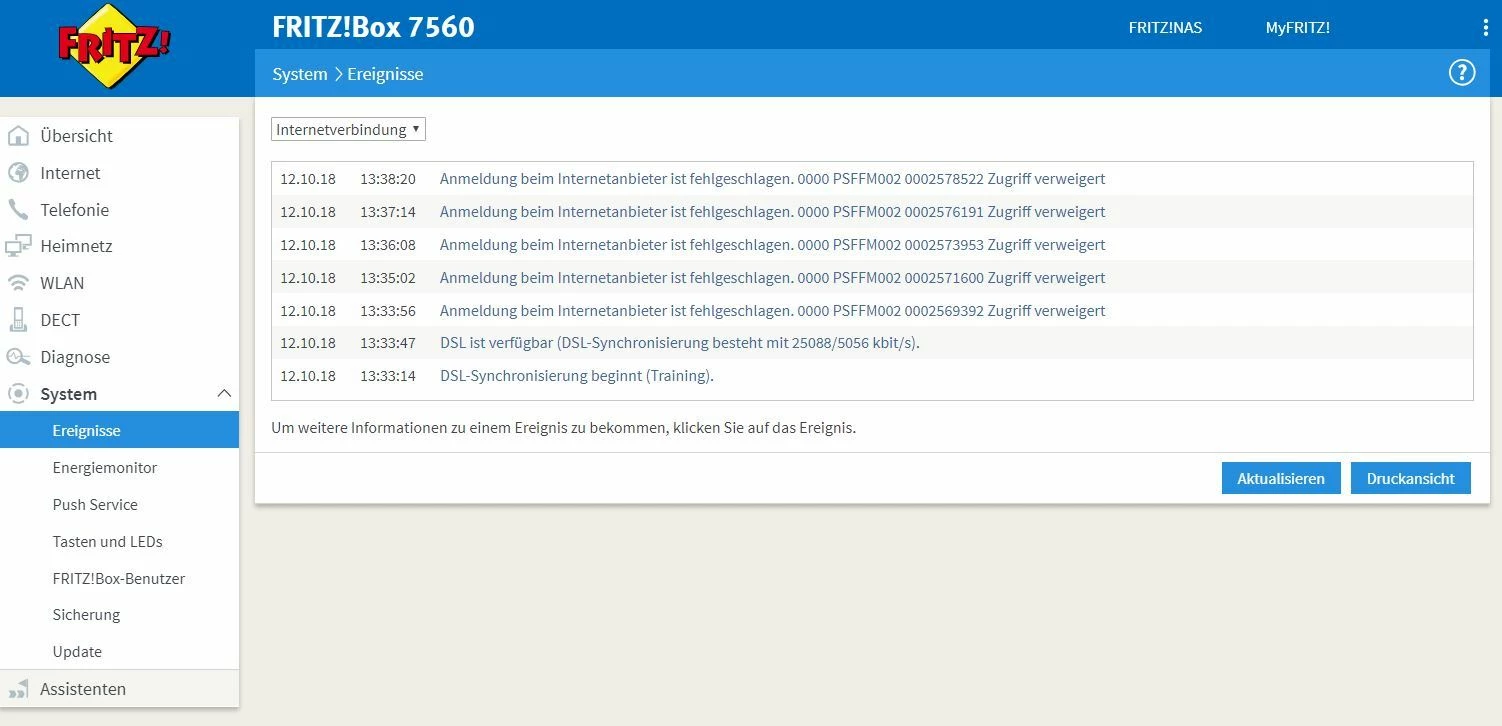The image size is (1502, 726).
Task: Select the Ereignisse submenu item
Action: tap(120, 431)
